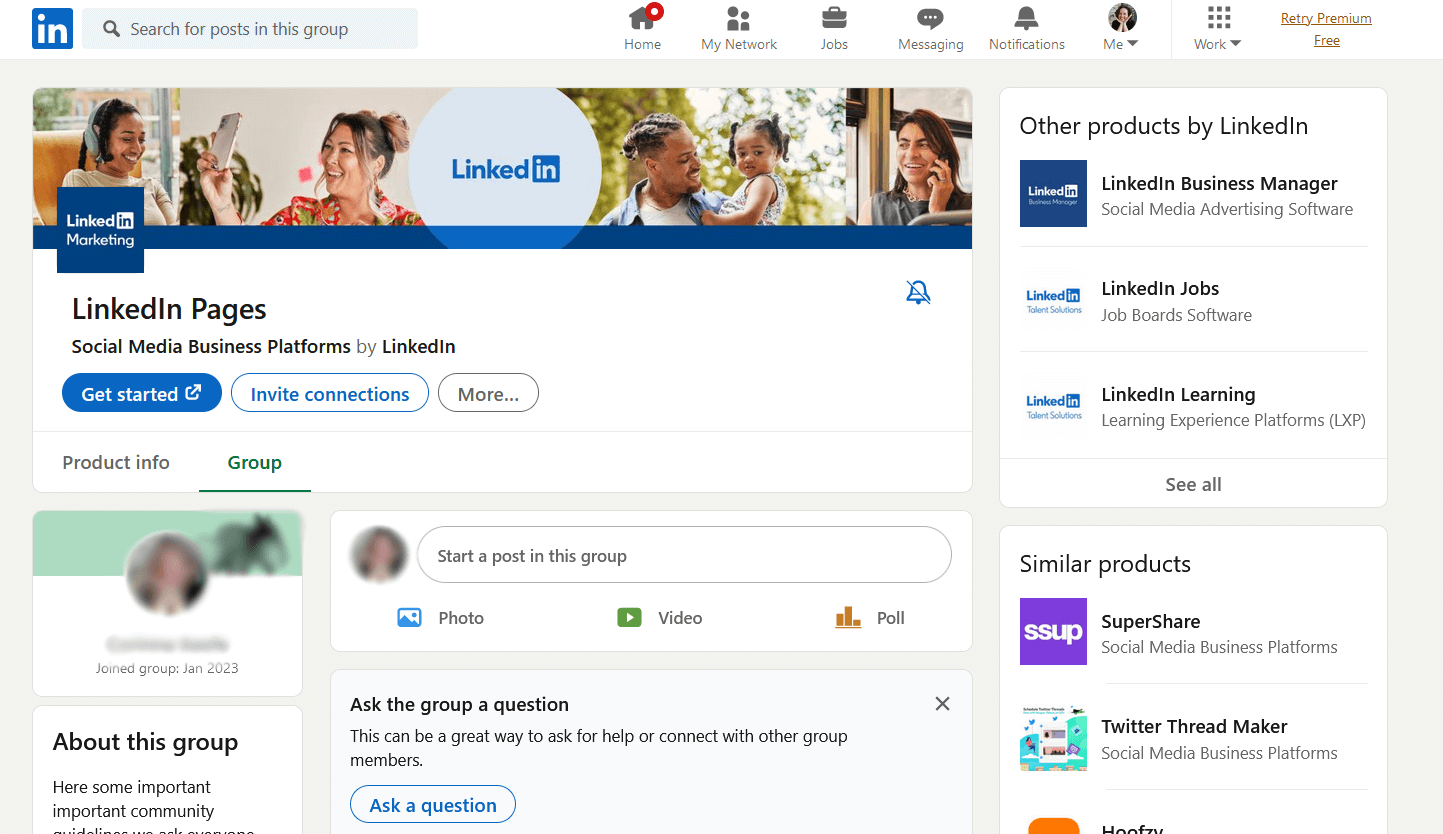Viewport: 1443px width, 834px height.
Task: Dismiss the Ask the group a question card
Action: point(942,704)
